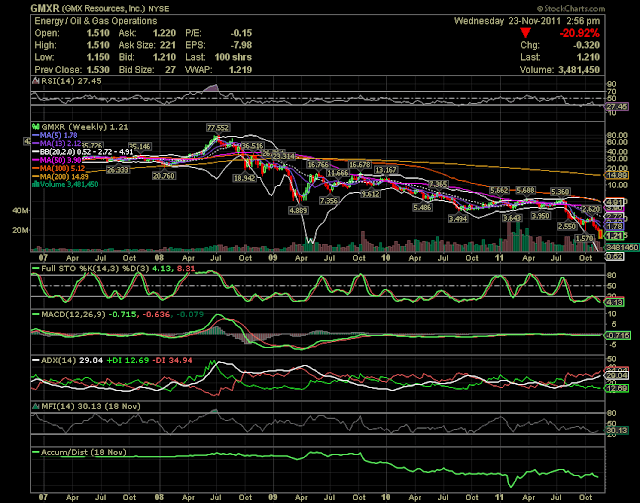640x503 pixels.
Task: Click the 20.760 price annotation
Action: tap(164, 176)
